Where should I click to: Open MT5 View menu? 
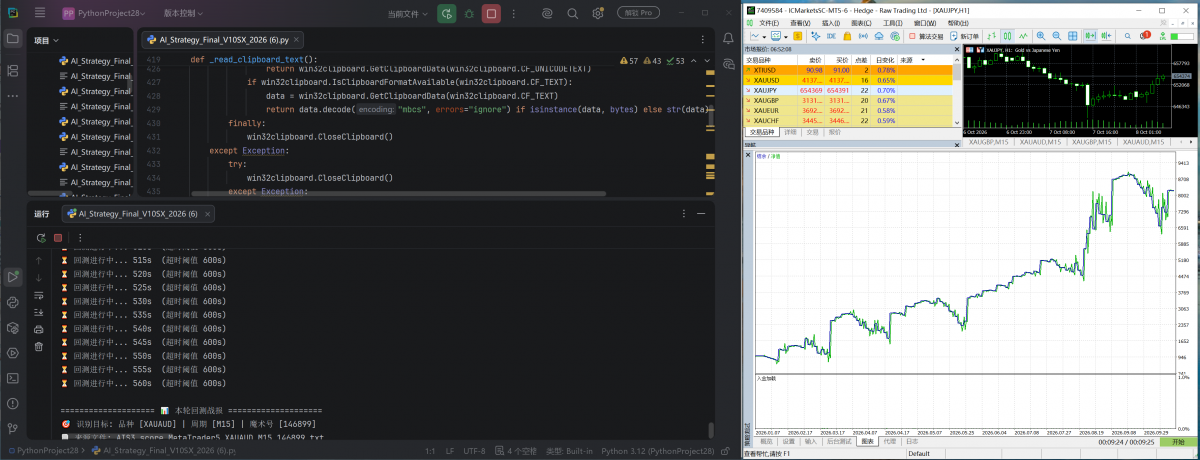pos(800,23)
